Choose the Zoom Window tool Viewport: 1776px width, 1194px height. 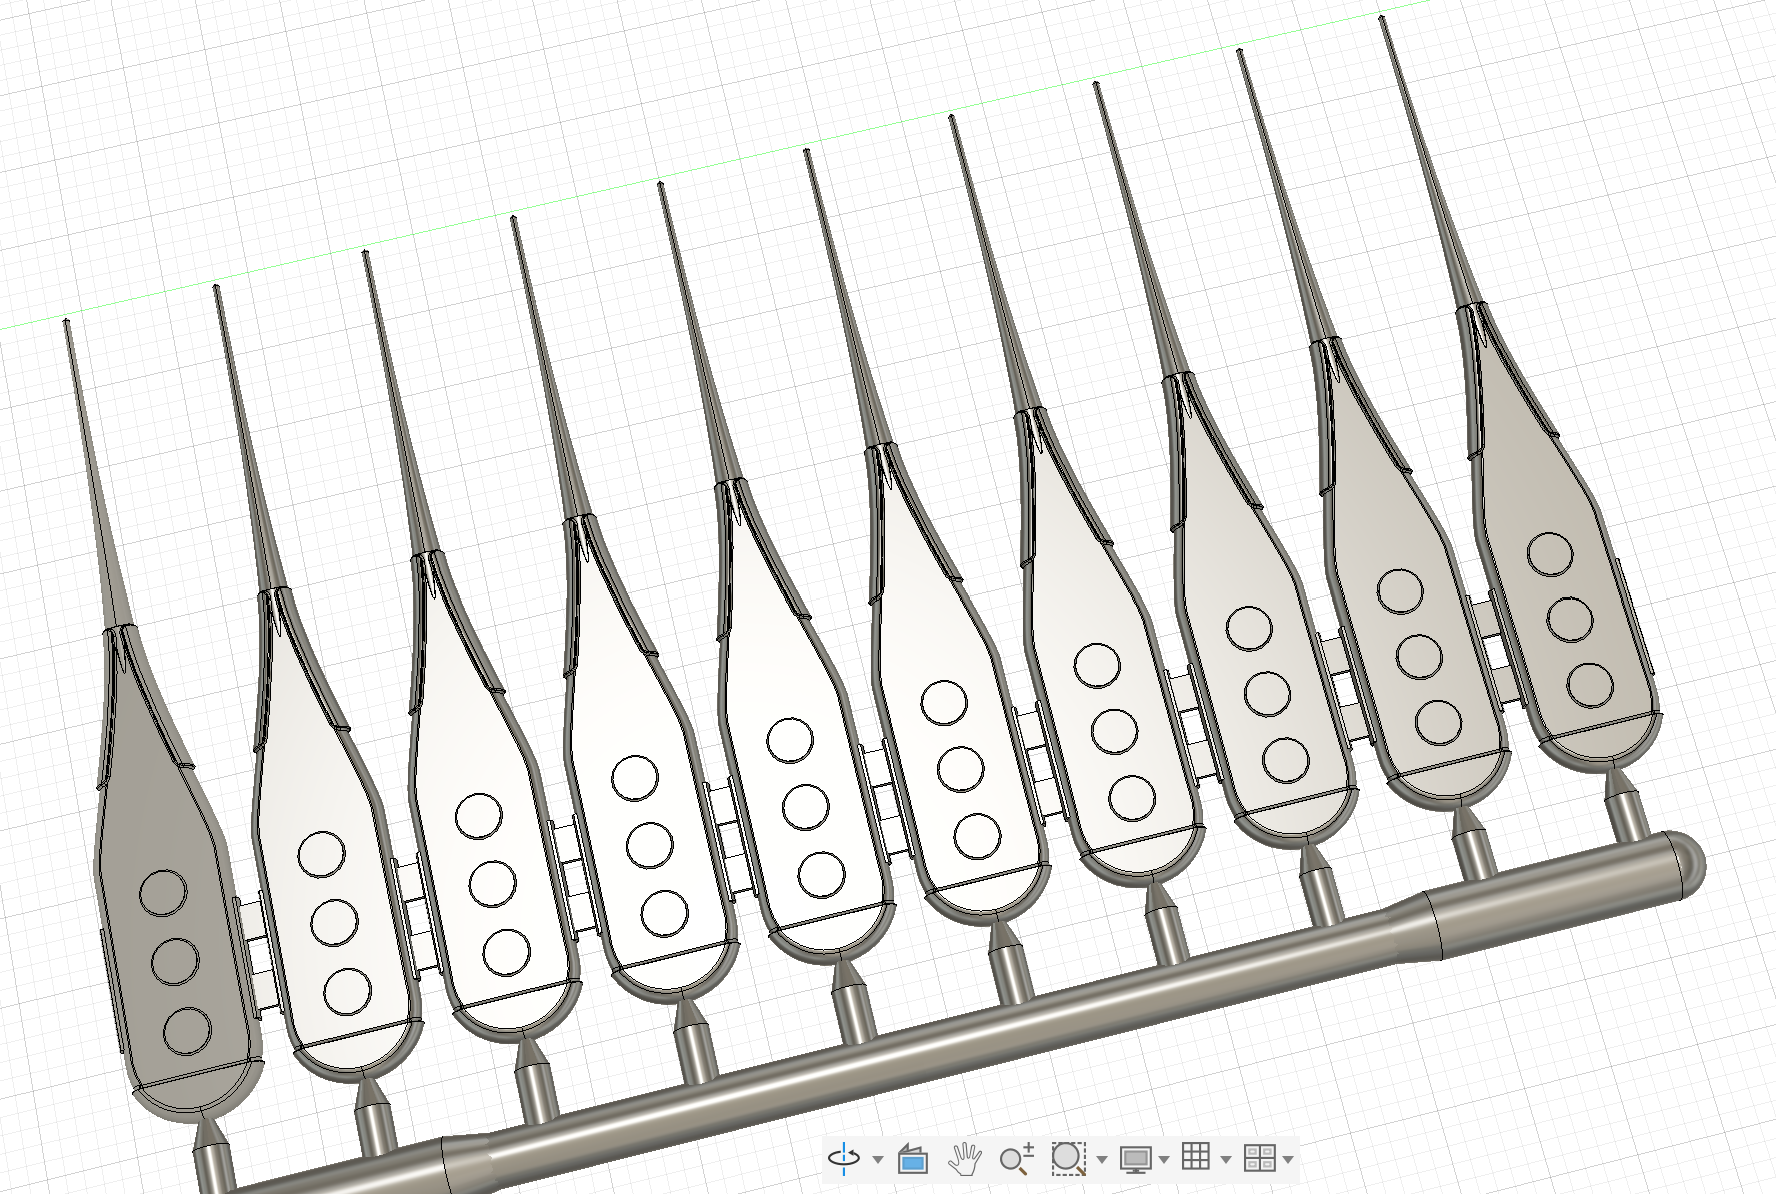1069,1159
